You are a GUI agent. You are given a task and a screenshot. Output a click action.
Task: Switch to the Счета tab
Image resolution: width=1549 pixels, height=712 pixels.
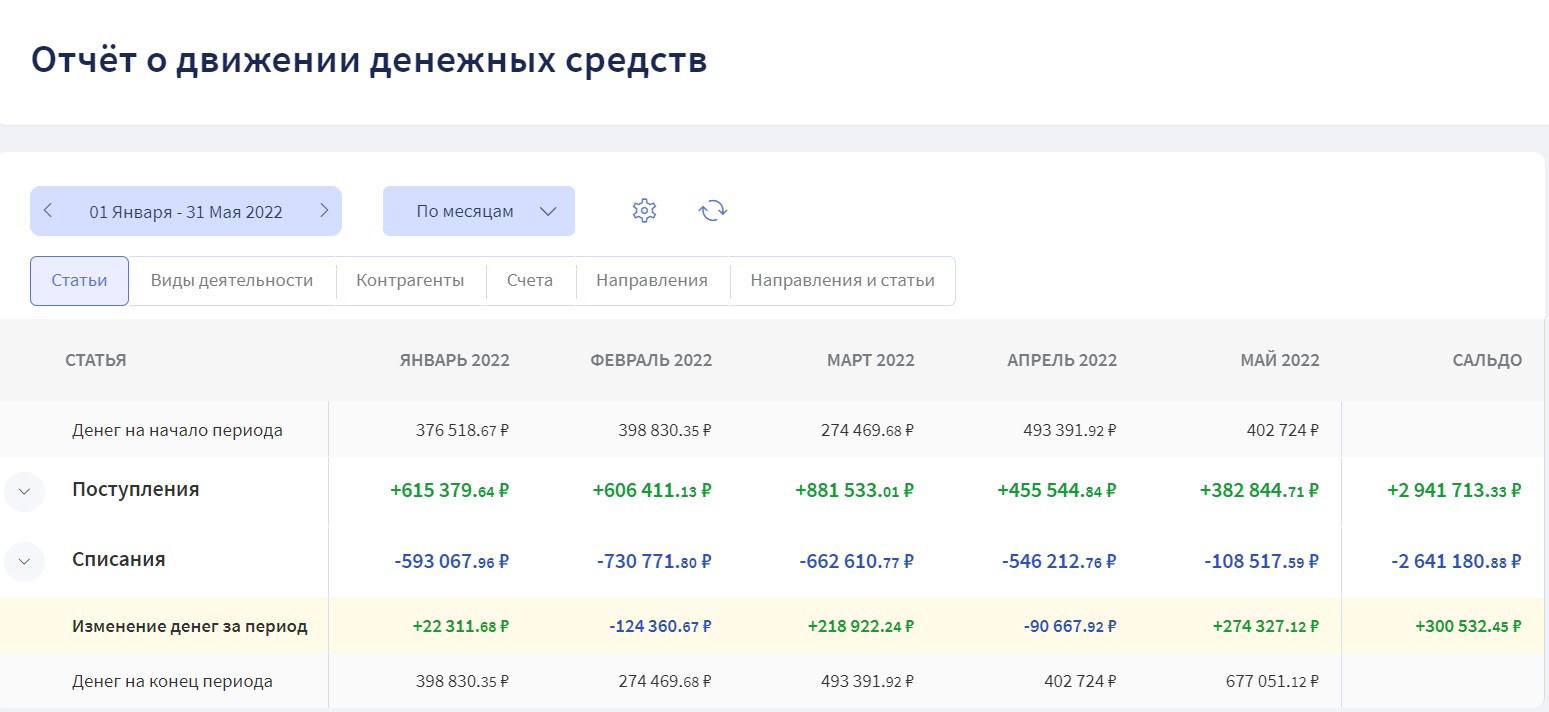pos(530,281)
